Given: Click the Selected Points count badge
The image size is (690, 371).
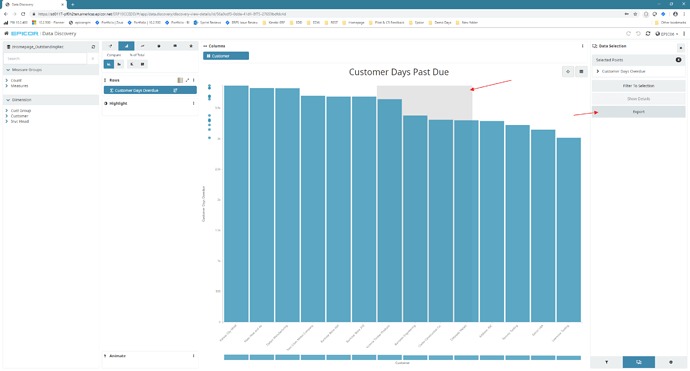Looking at the screenshot, I should (x=679, y=60).
